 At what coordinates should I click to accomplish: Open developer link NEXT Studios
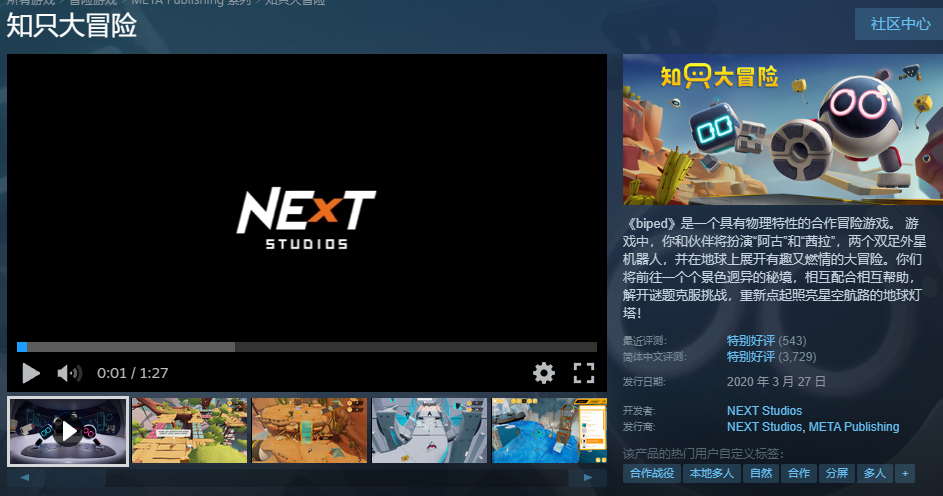764,411
